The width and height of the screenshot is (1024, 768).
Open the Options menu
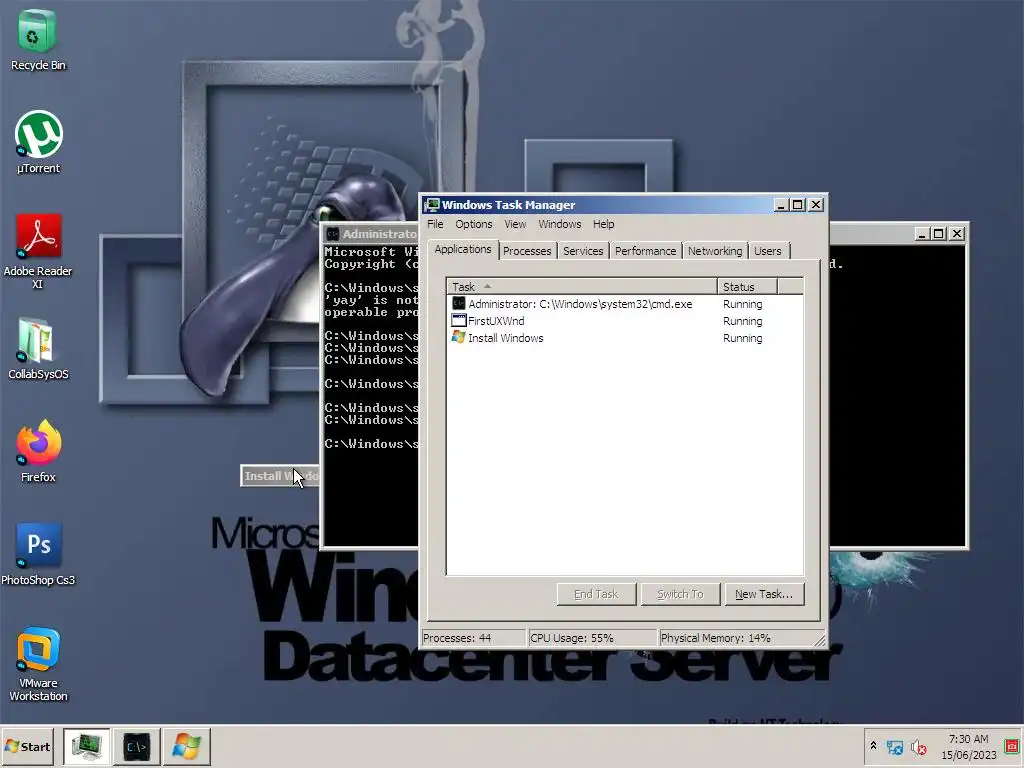coord(474,224)
